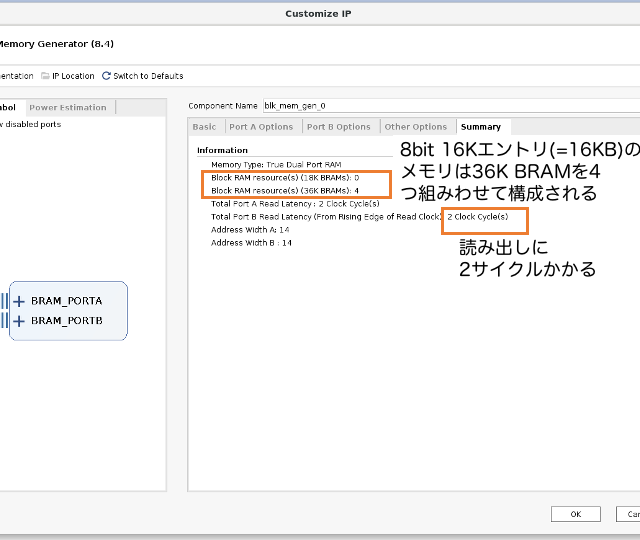The width and height of the screenshot is (640, 540).
Task: Expand the BRAM_PORTA plus icon
Action: point(19,301)
